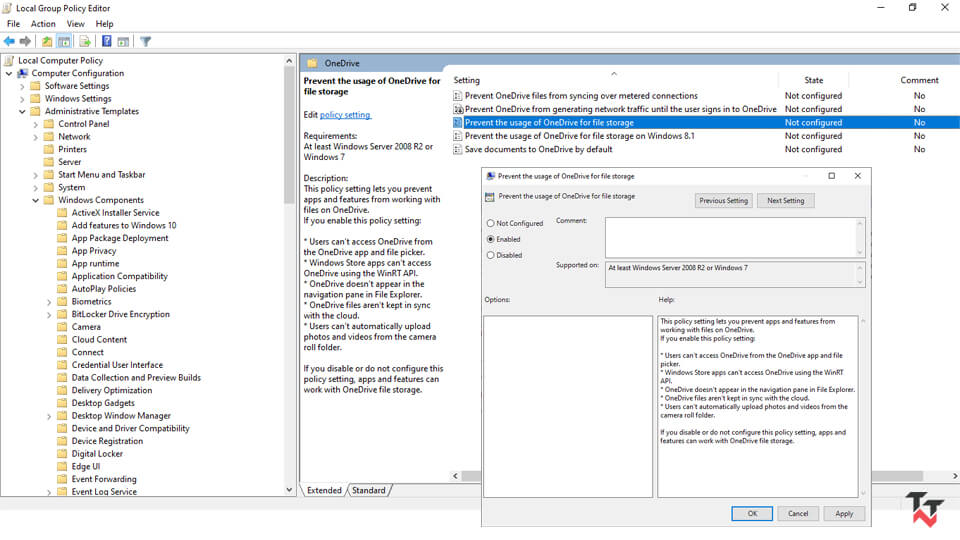Toggle the Show/Hide Console Tree icon
Screen dimensions: 960x540
point(64,41)
